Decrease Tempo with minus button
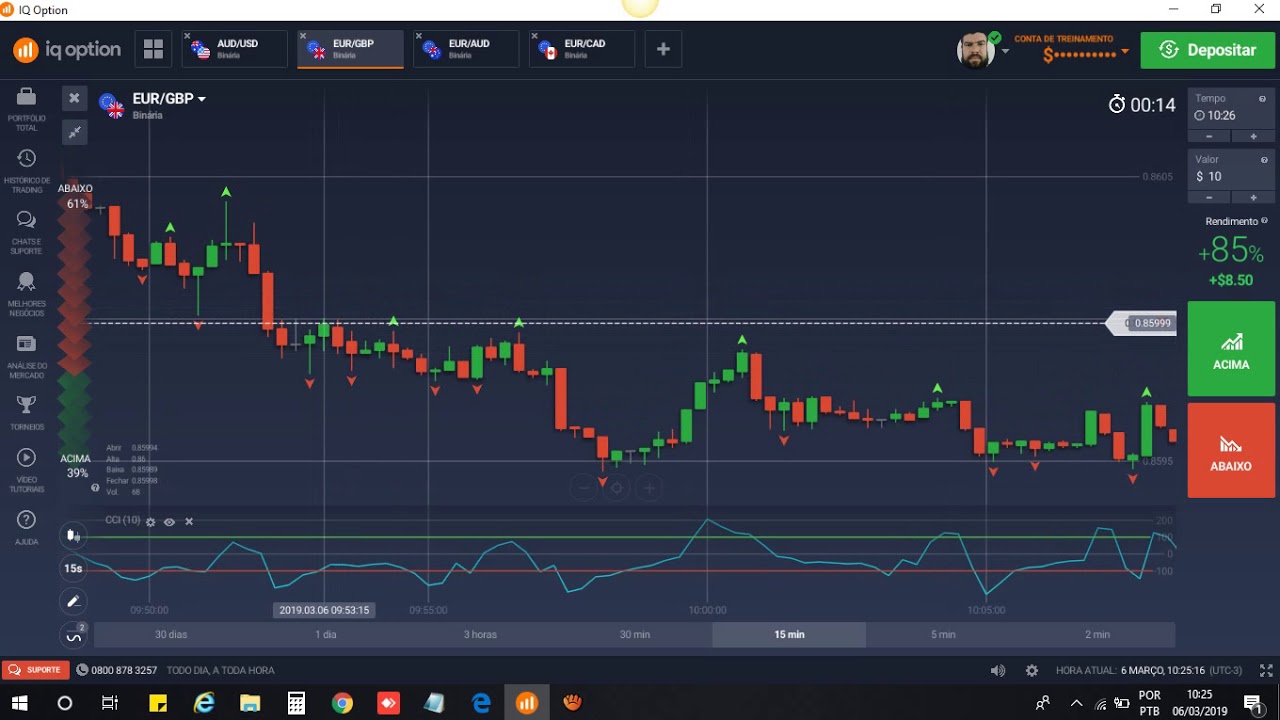The width and height of the screenshot is (1280, 720). 1209,136
